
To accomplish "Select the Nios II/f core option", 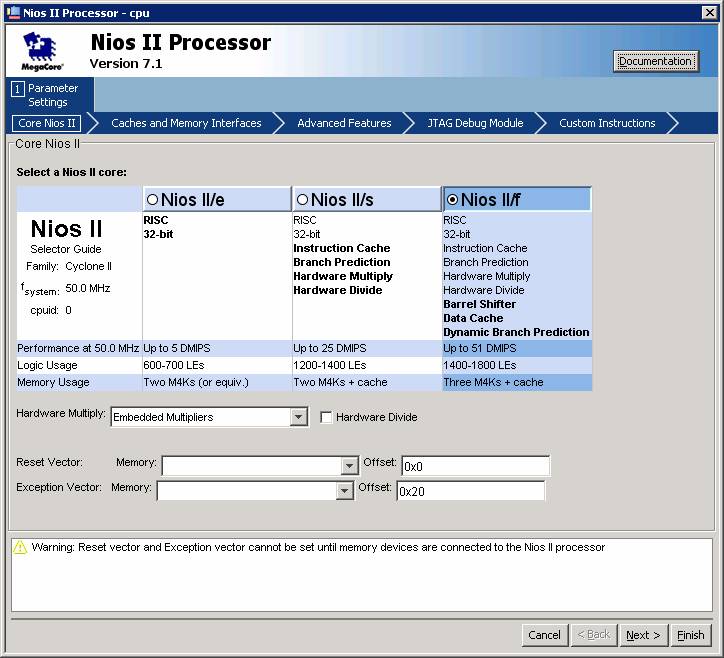I will 453,200.
